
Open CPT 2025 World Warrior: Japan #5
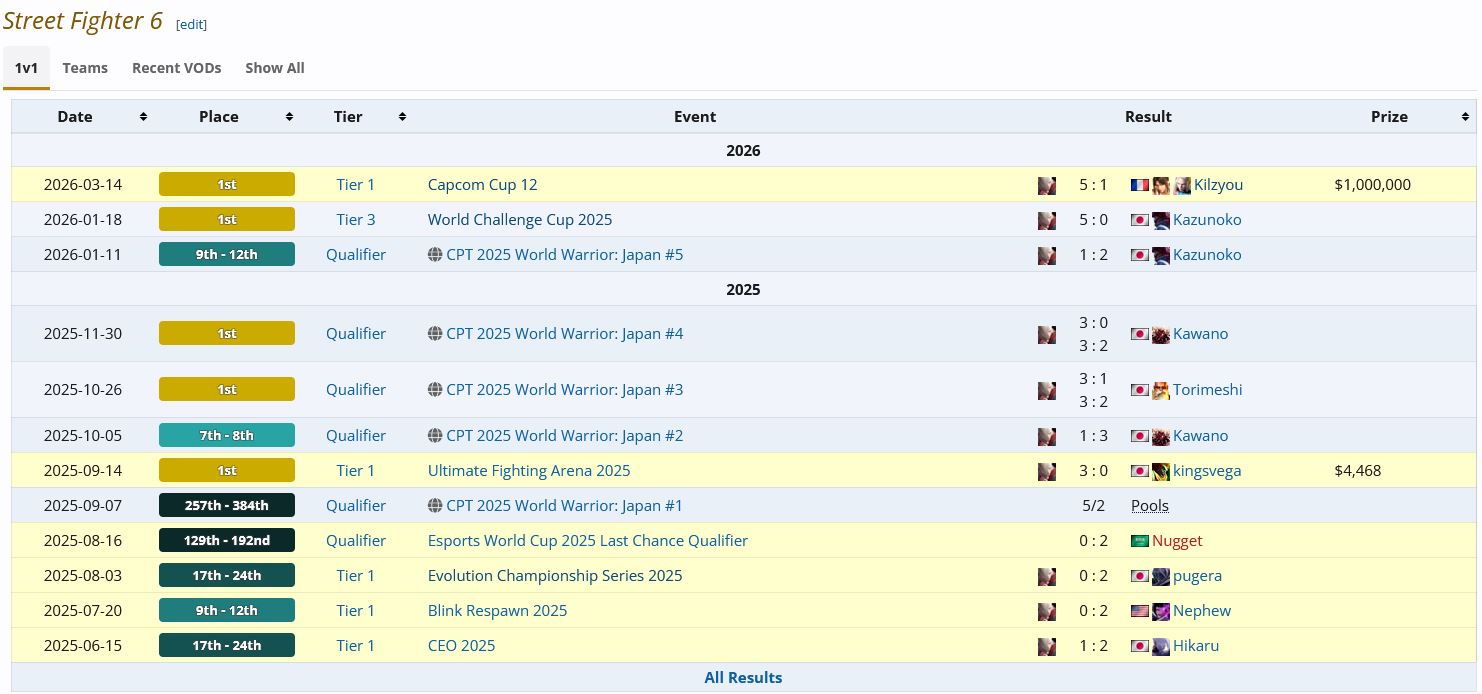click(x=565, y=255)
